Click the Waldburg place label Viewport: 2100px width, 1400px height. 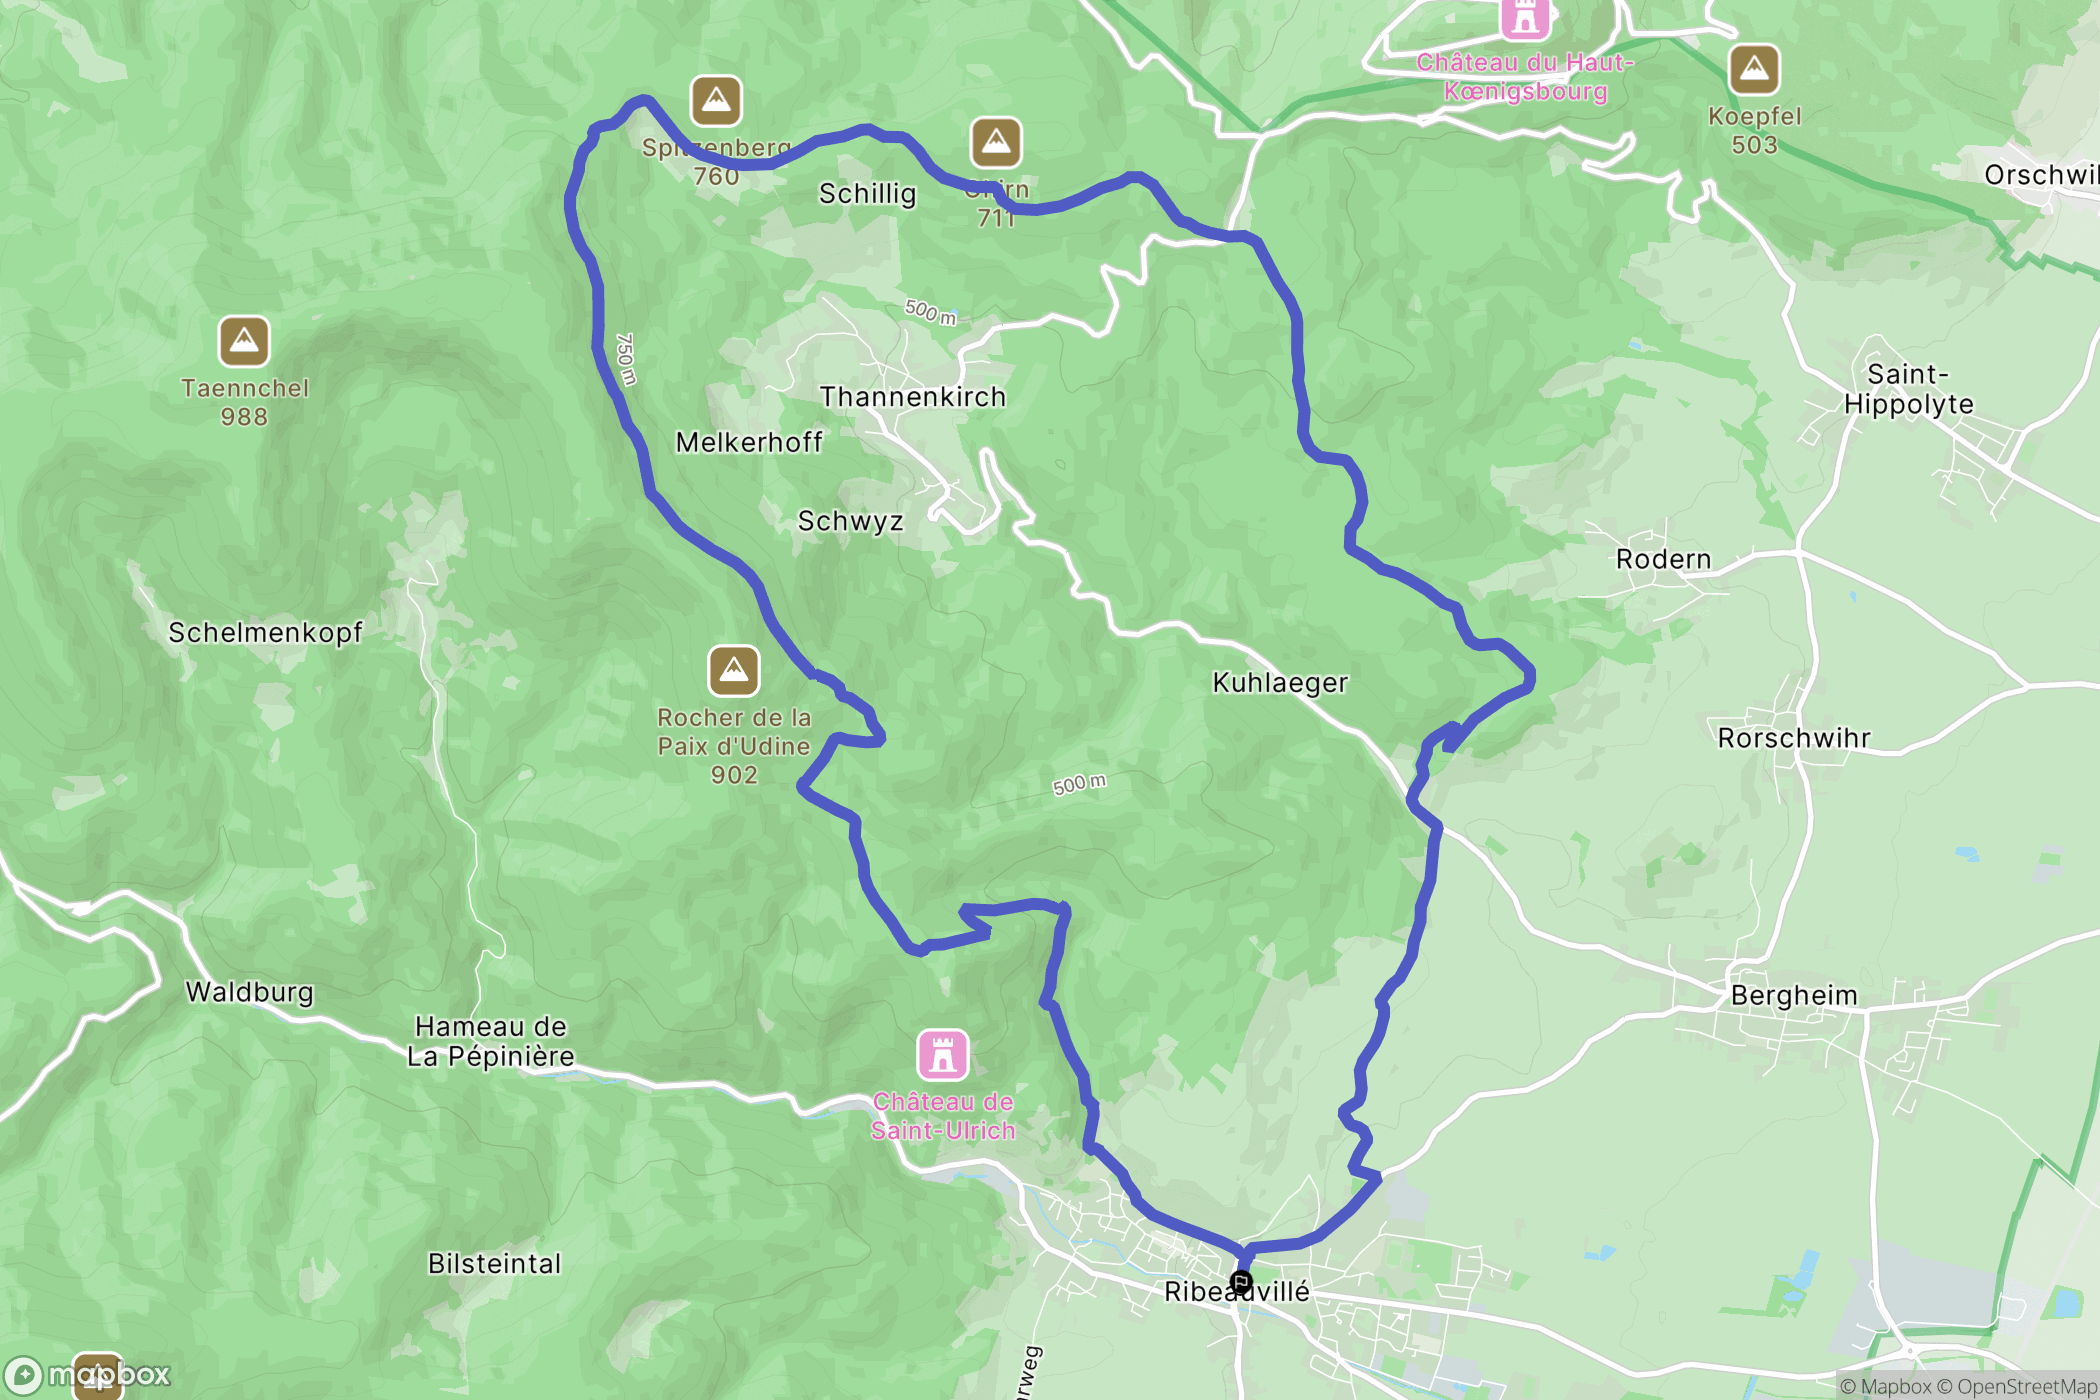[250, 992]
